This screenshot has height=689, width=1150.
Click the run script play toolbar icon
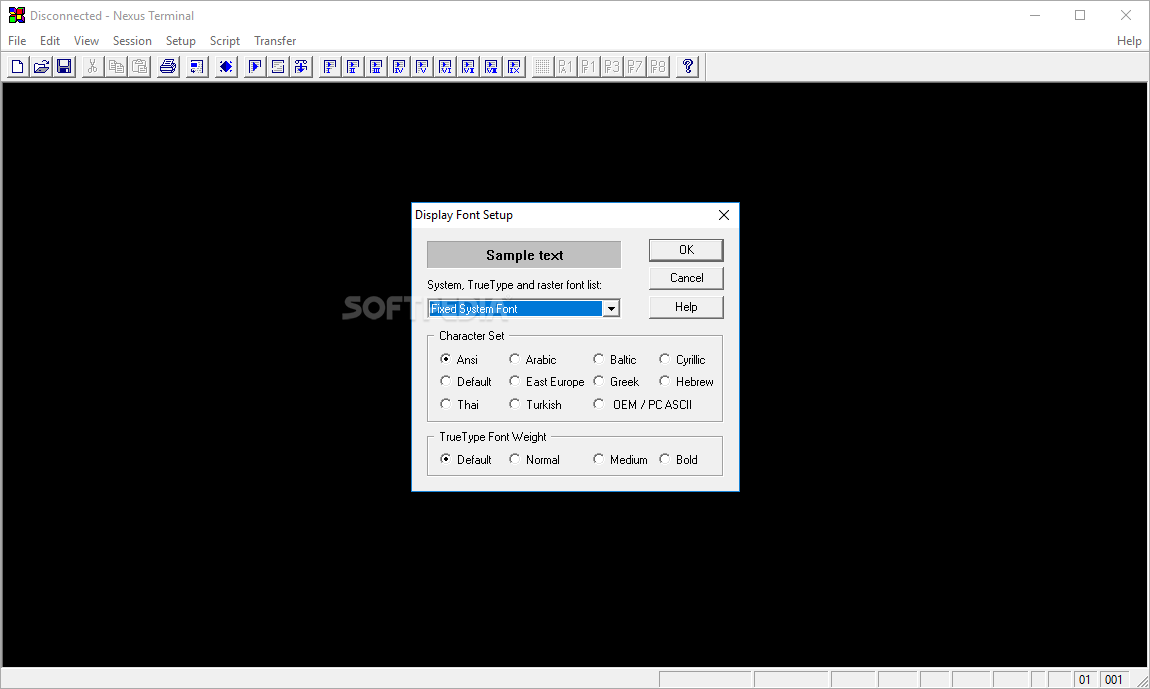[x=254, y=67]
